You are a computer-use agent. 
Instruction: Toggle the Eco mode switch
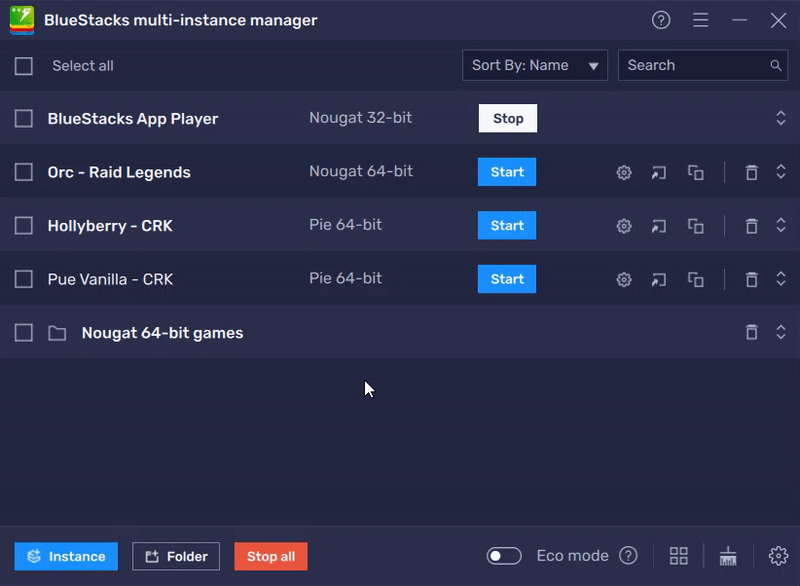point(504,555)
